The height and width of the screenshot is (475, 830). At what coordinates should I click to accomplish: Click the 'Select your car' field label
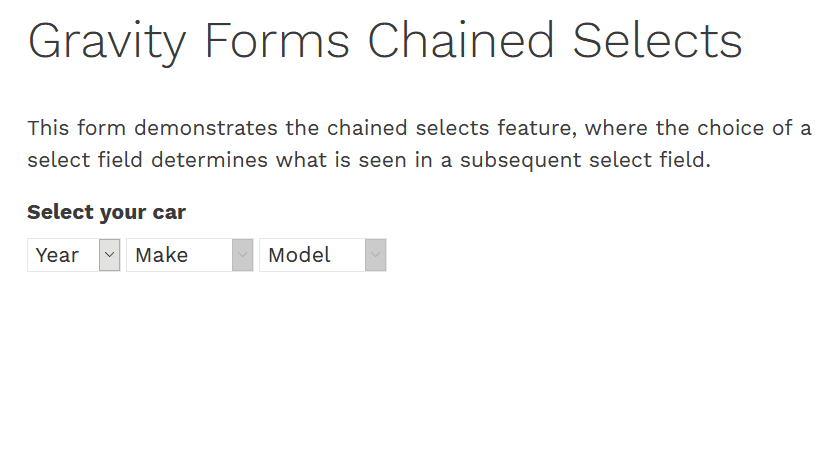click(x=106, y=212)
